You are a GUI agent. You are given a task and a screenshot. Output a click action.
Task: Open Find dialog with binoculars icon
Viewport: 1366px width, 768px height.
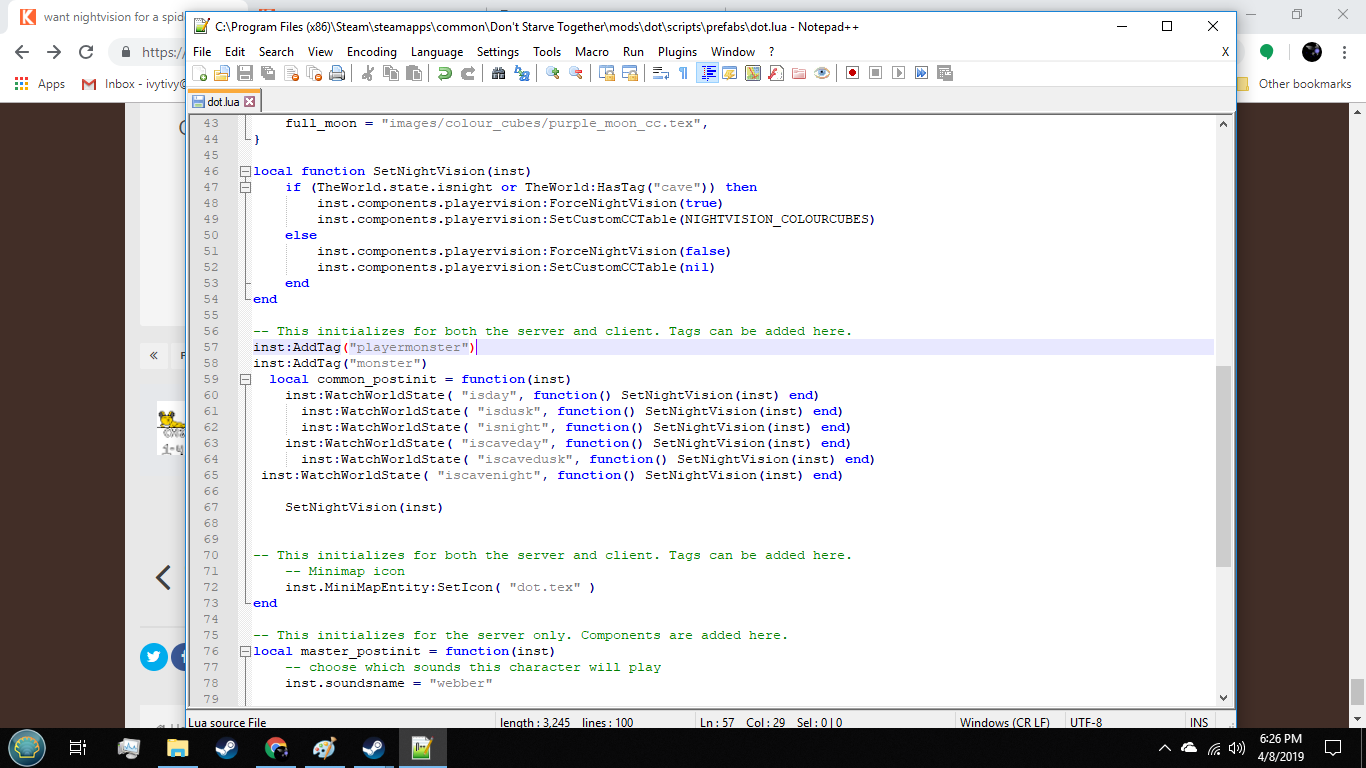pos(498,73)
